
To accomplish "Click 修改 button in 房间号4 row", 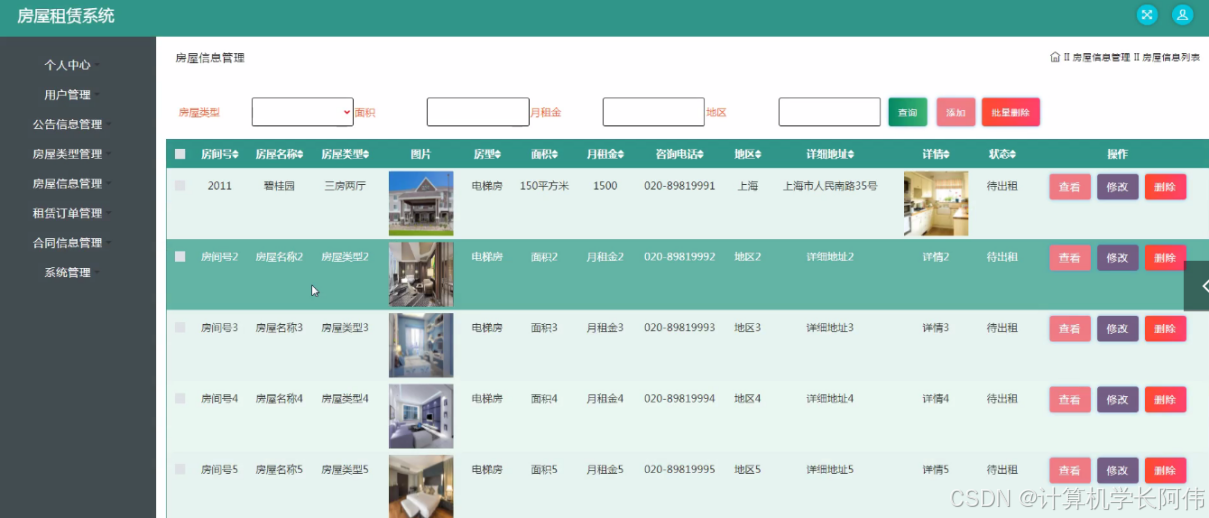I will click(1118, 400).
